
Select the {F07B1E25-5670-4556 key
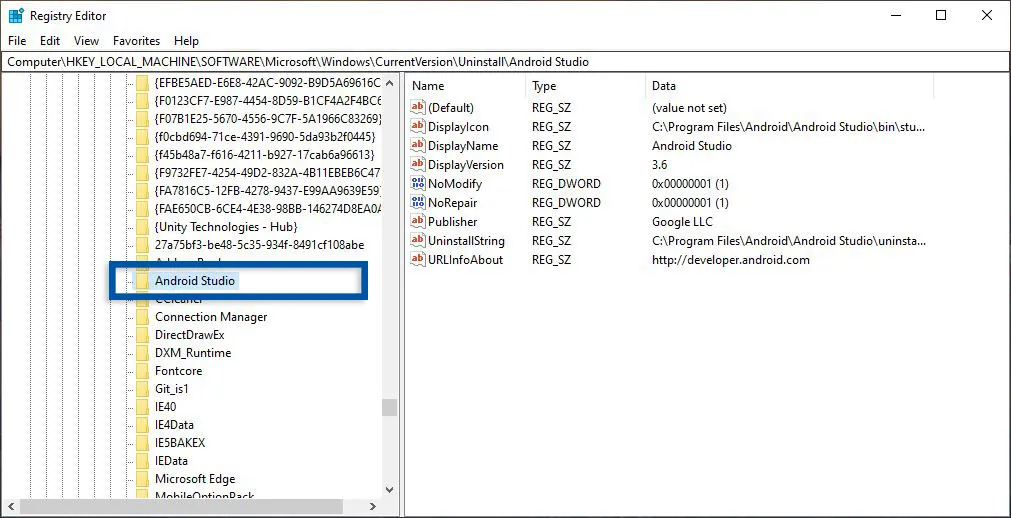268,119
